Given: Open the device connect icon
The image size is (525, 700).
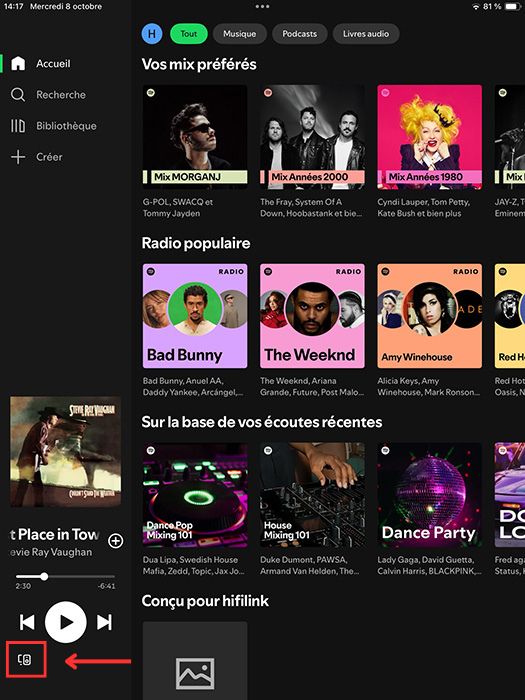Looking at the screenshot, I should [x=25, y=660].
